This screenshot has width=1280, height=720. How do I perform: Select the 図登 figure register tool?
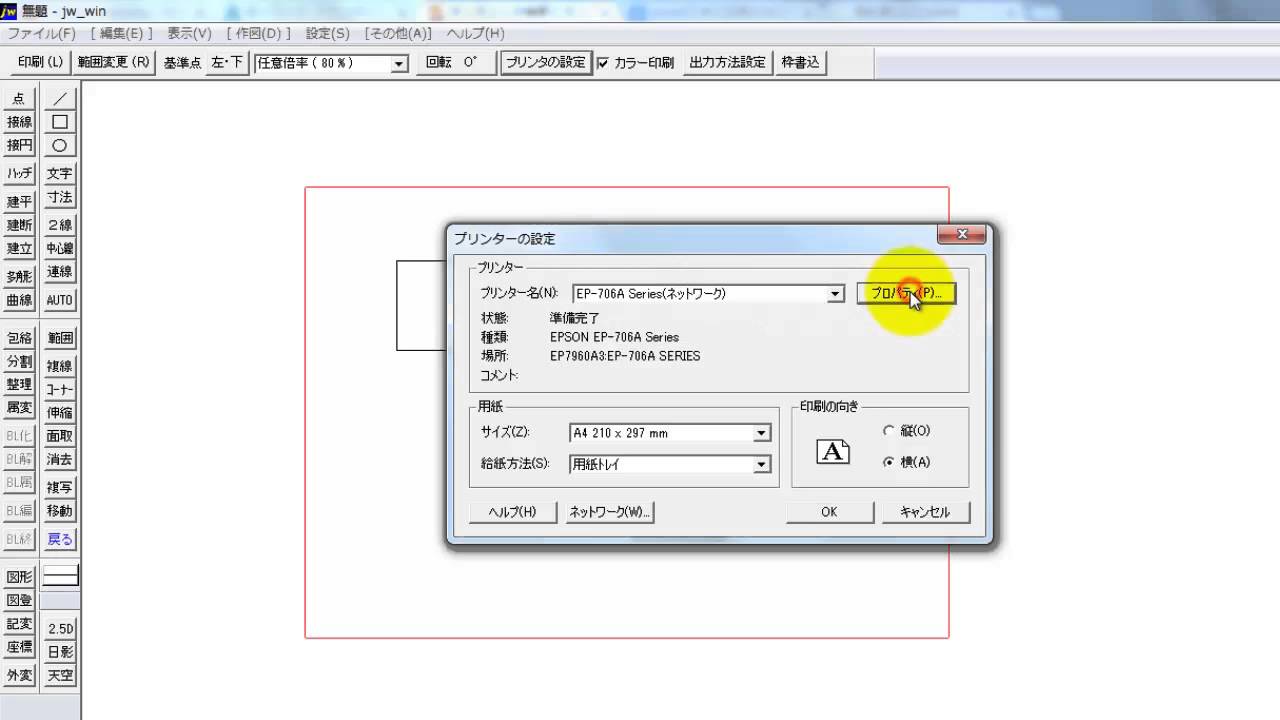19,600
